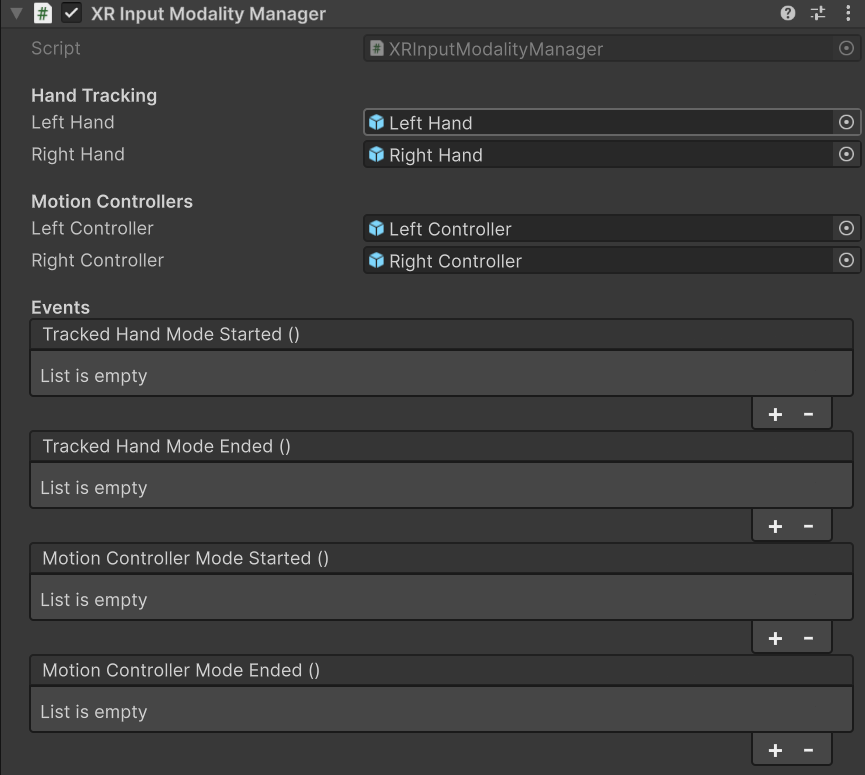Remove an entry from Motion Controller Mode Ended
Viewport: 865px width, 775px height.
click(809, 749)
